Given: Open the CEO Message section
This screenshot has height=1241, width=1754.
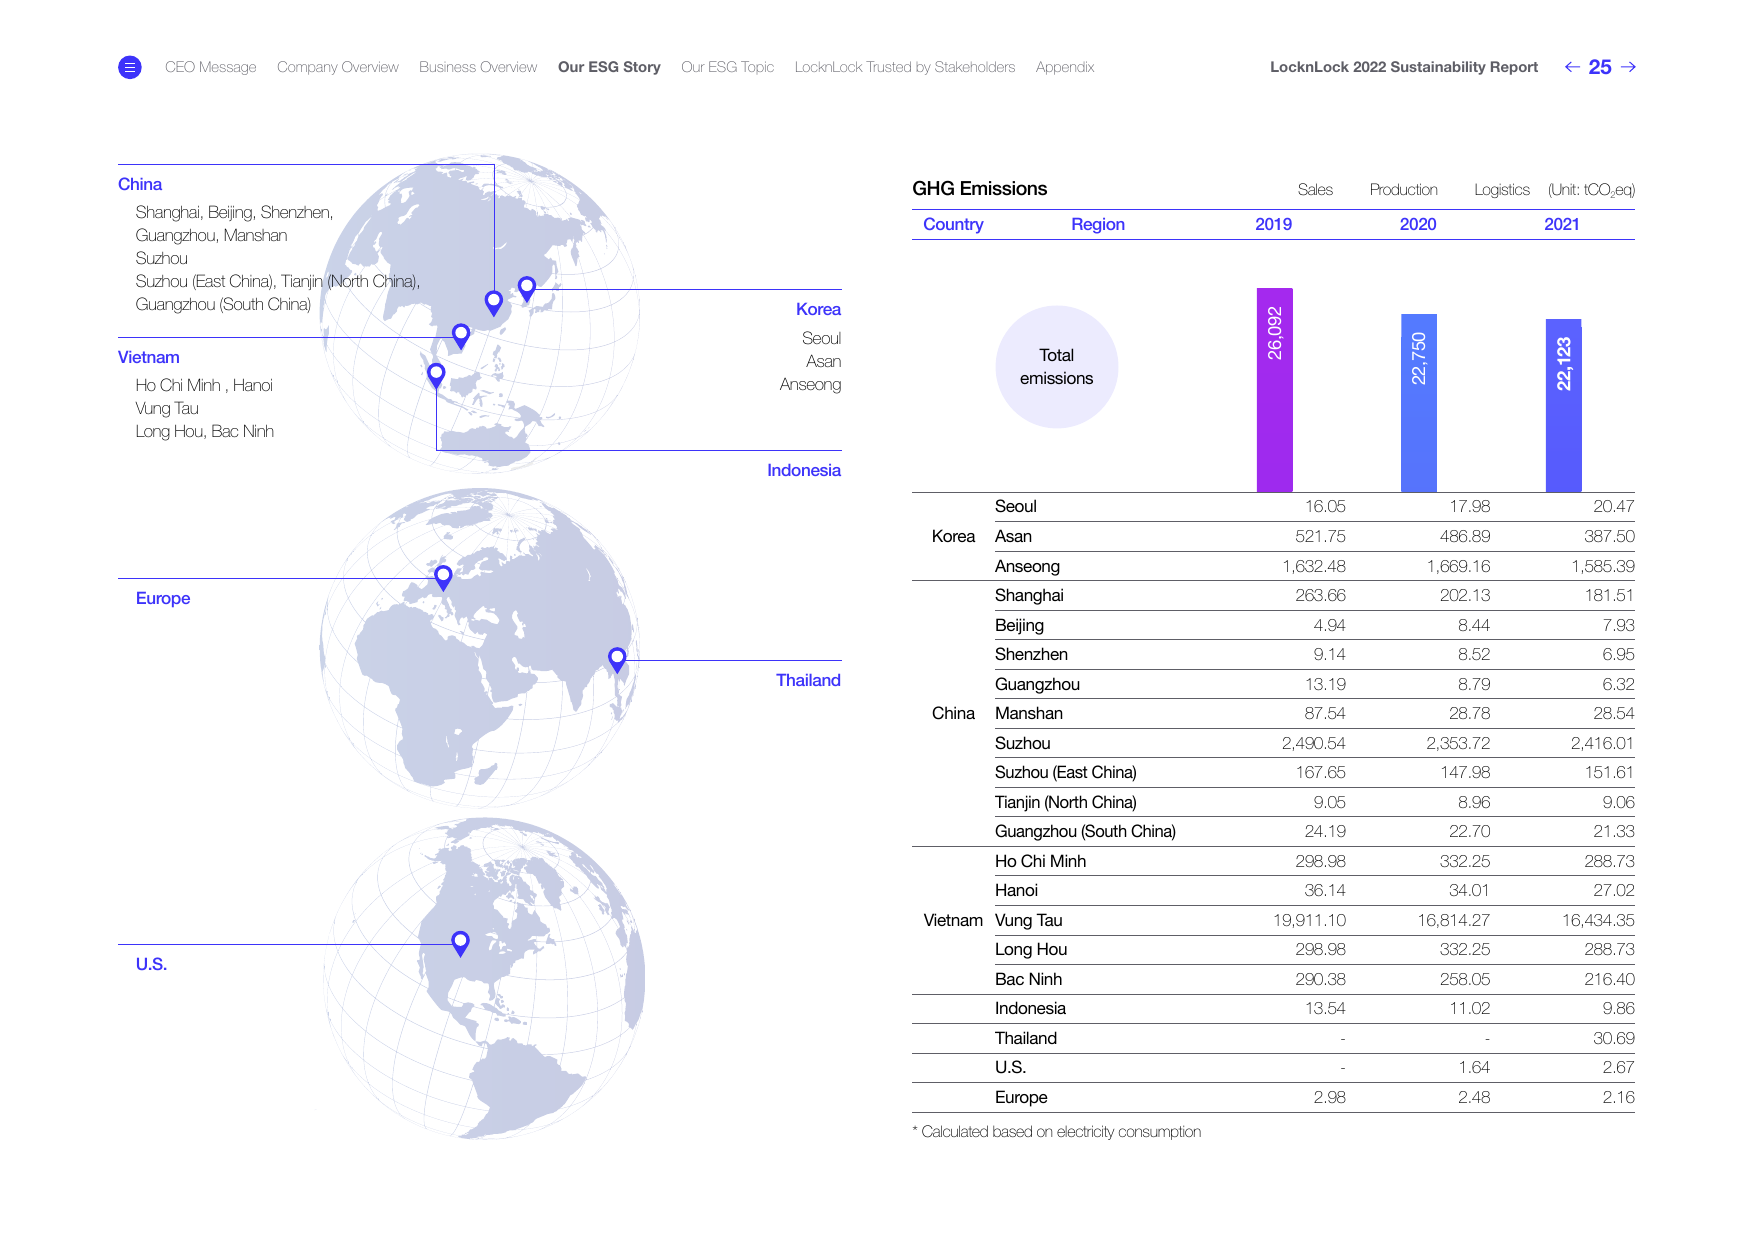Looking at the screenshot, I should (210, 67).
